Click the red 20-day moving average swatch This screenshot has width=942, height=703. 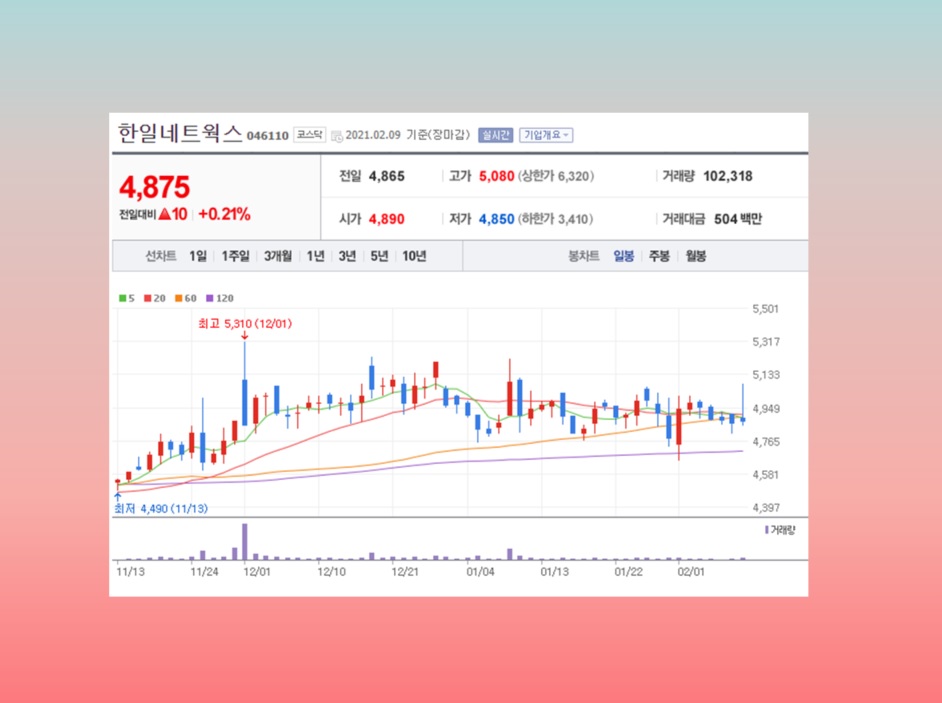click(148, 298)
